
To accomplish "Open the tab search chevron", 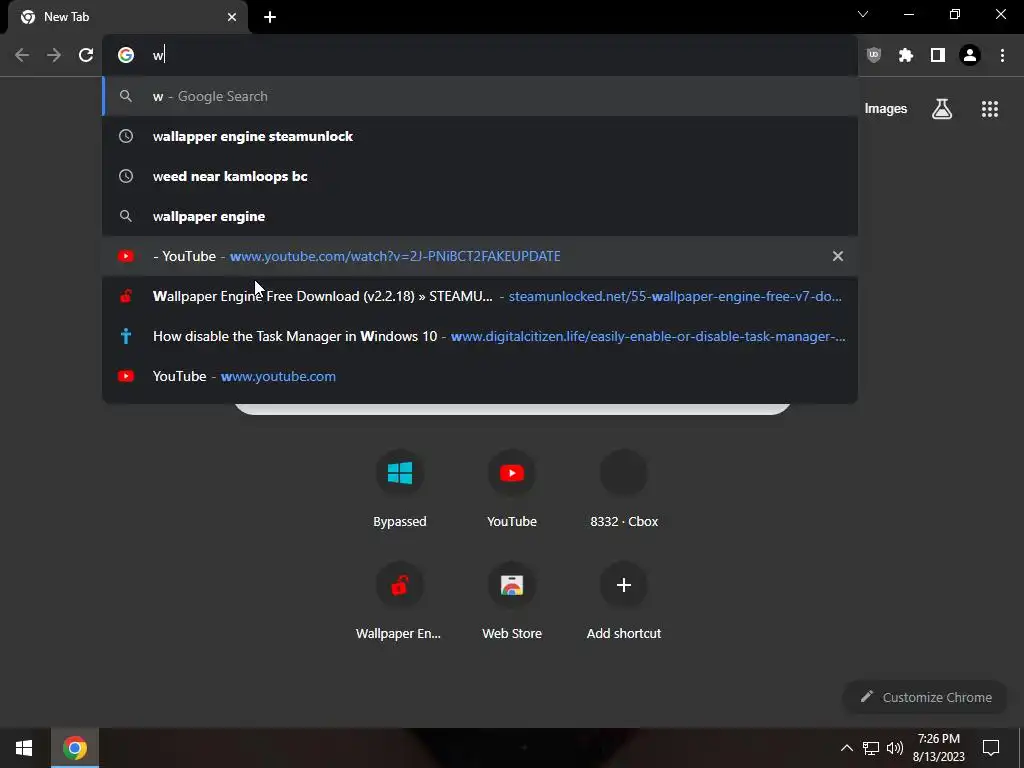I will [x=863, y=14].
